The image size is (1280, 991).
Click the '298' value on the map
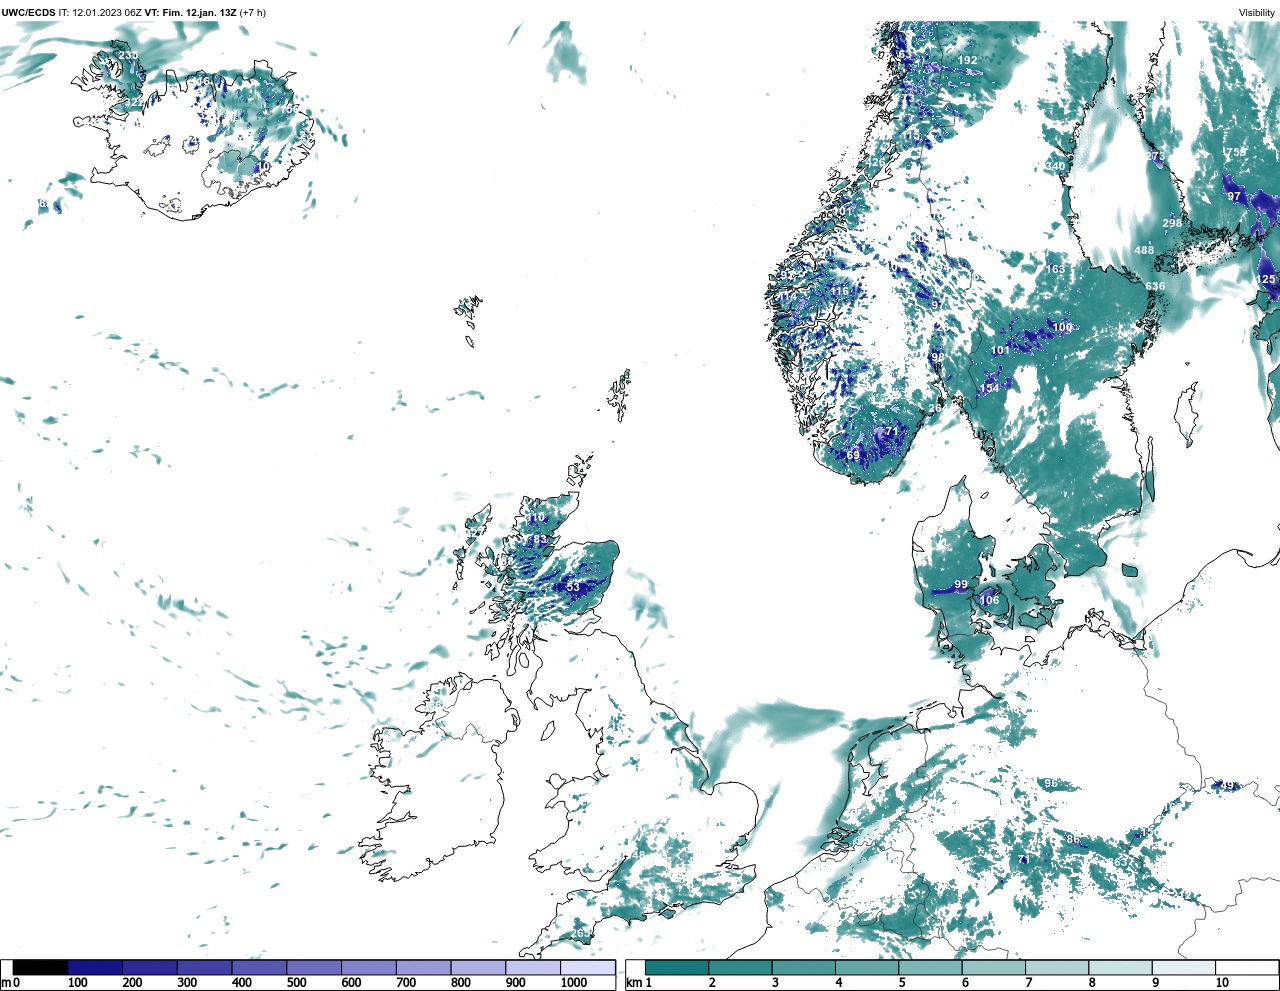click(x=1172, y=223)
